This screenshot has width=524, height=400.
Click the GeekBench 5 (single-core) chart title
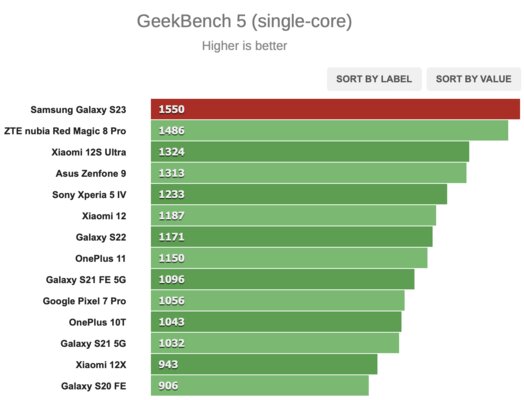[x=244, y=21]
